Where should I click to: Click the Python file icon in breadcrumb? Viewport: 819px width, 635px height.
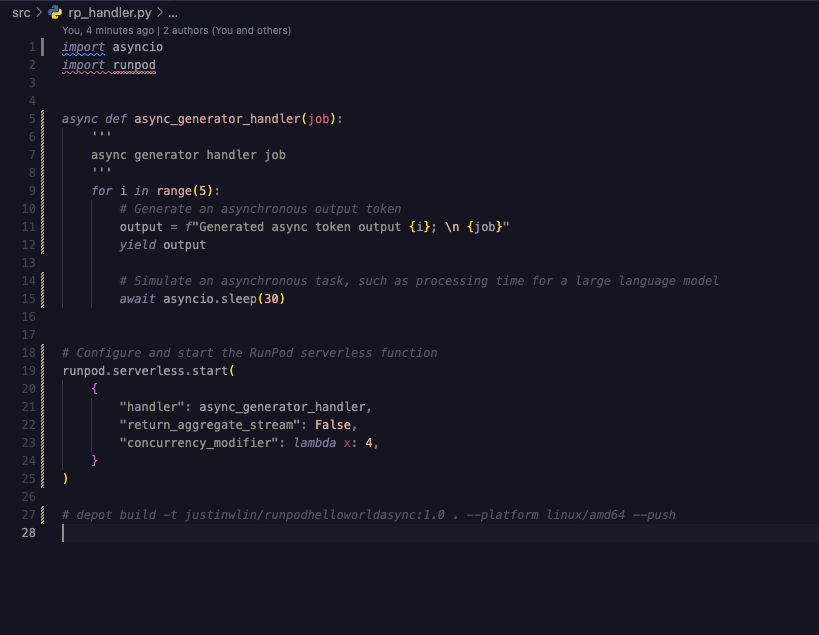tap(55, 13)
